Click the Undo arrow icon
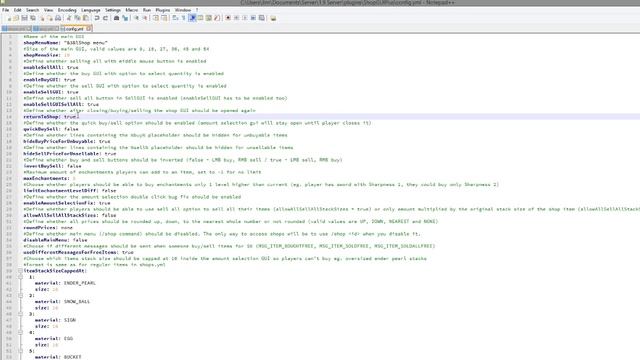The image size is (640, 360). click(97, 18)
